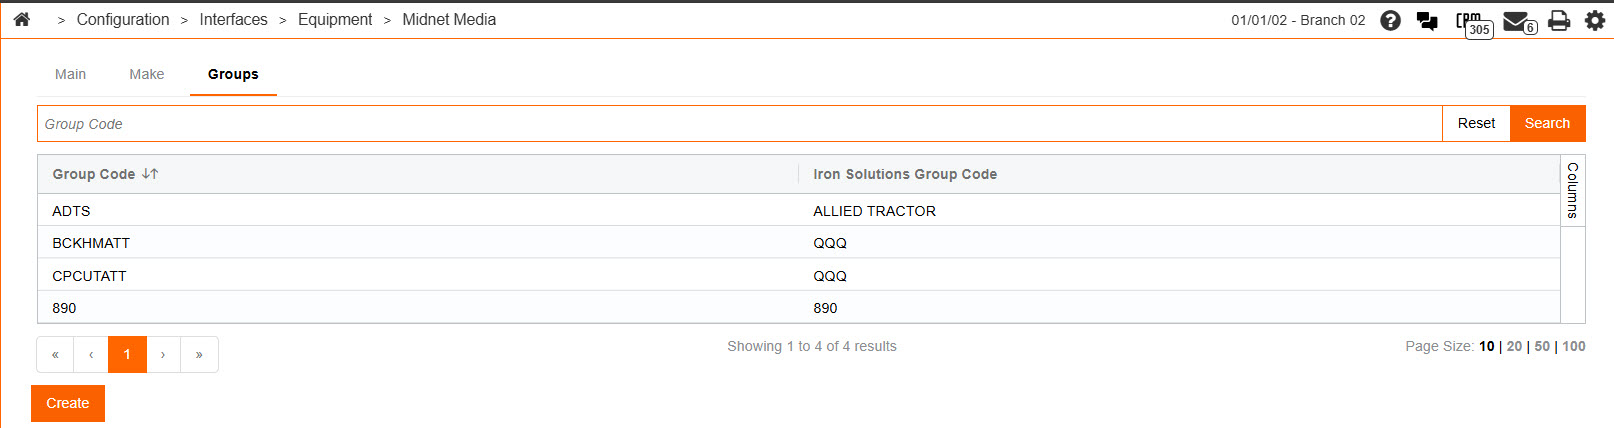Open the mail inbox icon

pos(1517,21)
